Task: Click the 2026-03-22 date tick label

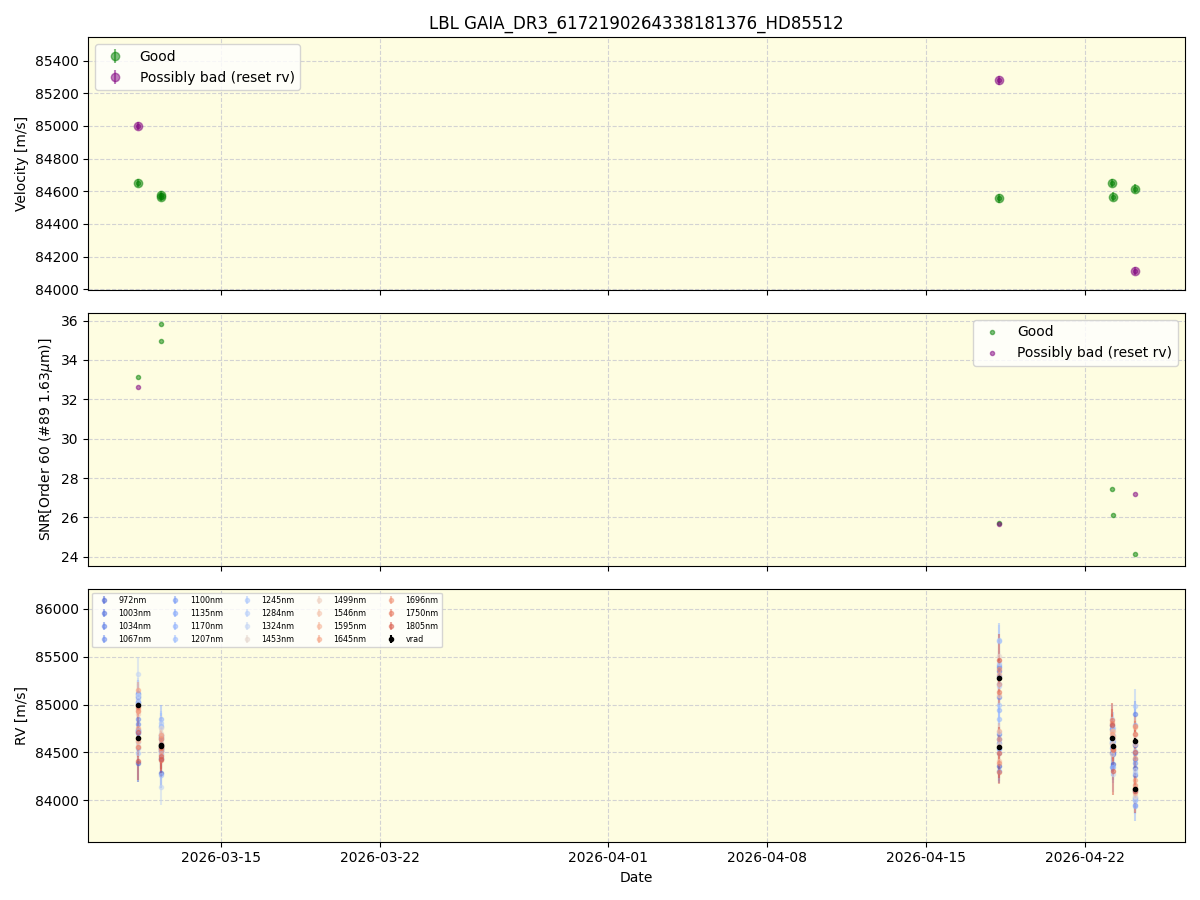Action: pyautogui.click(x=380, y=857)
